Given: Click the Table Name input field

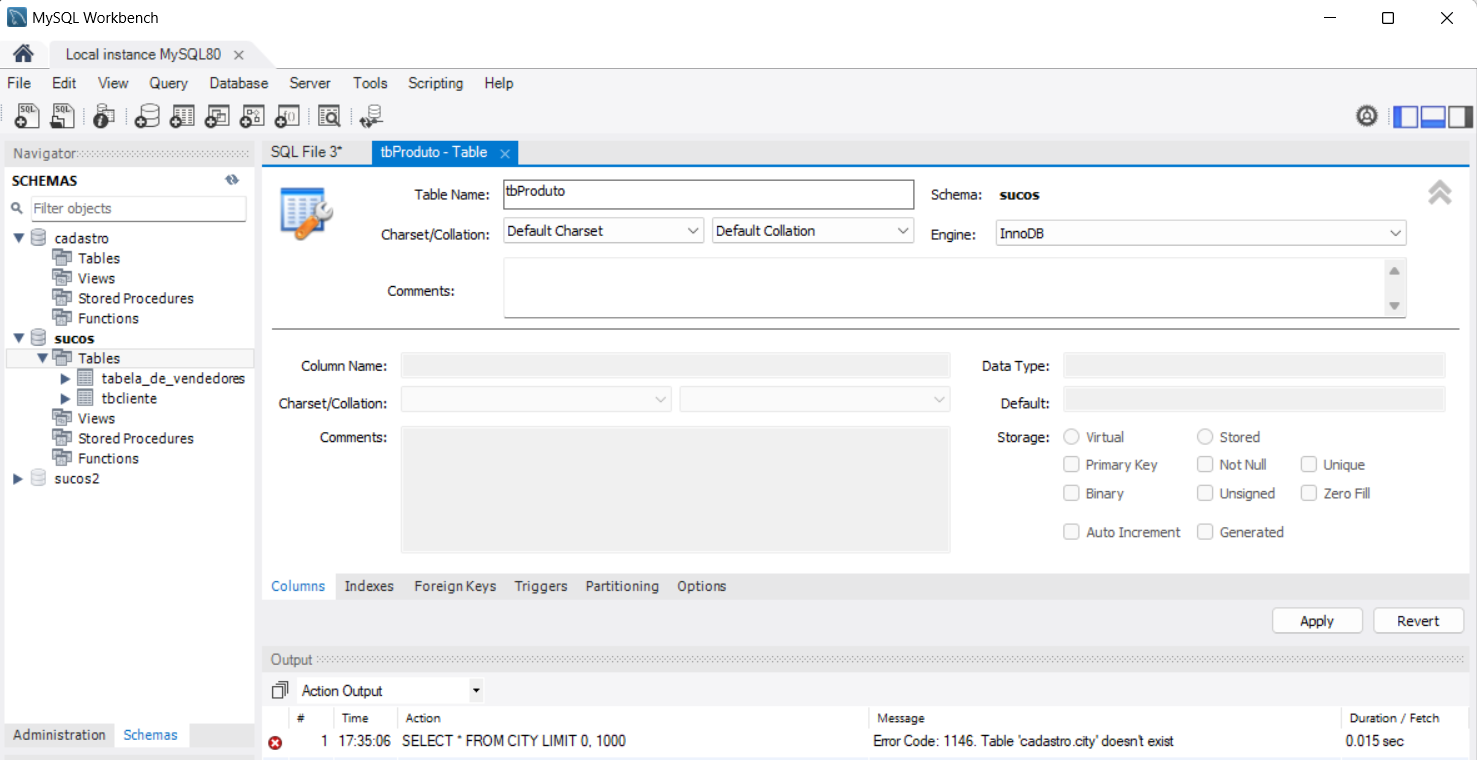Looking at the screenshot, I should [708, 194].
